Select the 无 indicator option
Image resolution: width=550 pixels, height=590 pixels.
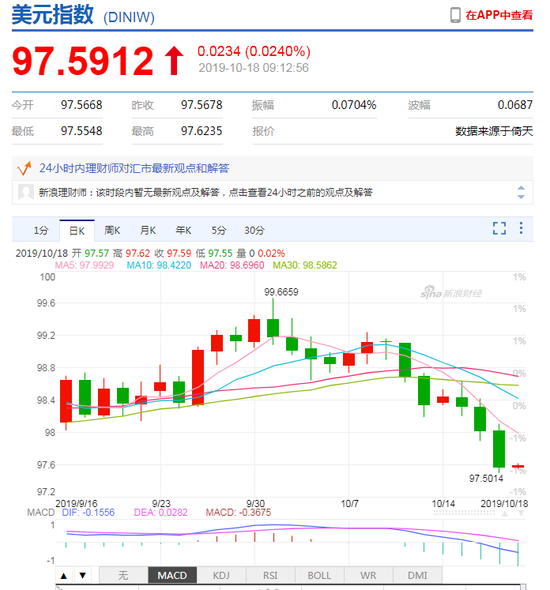pos(123,575)
